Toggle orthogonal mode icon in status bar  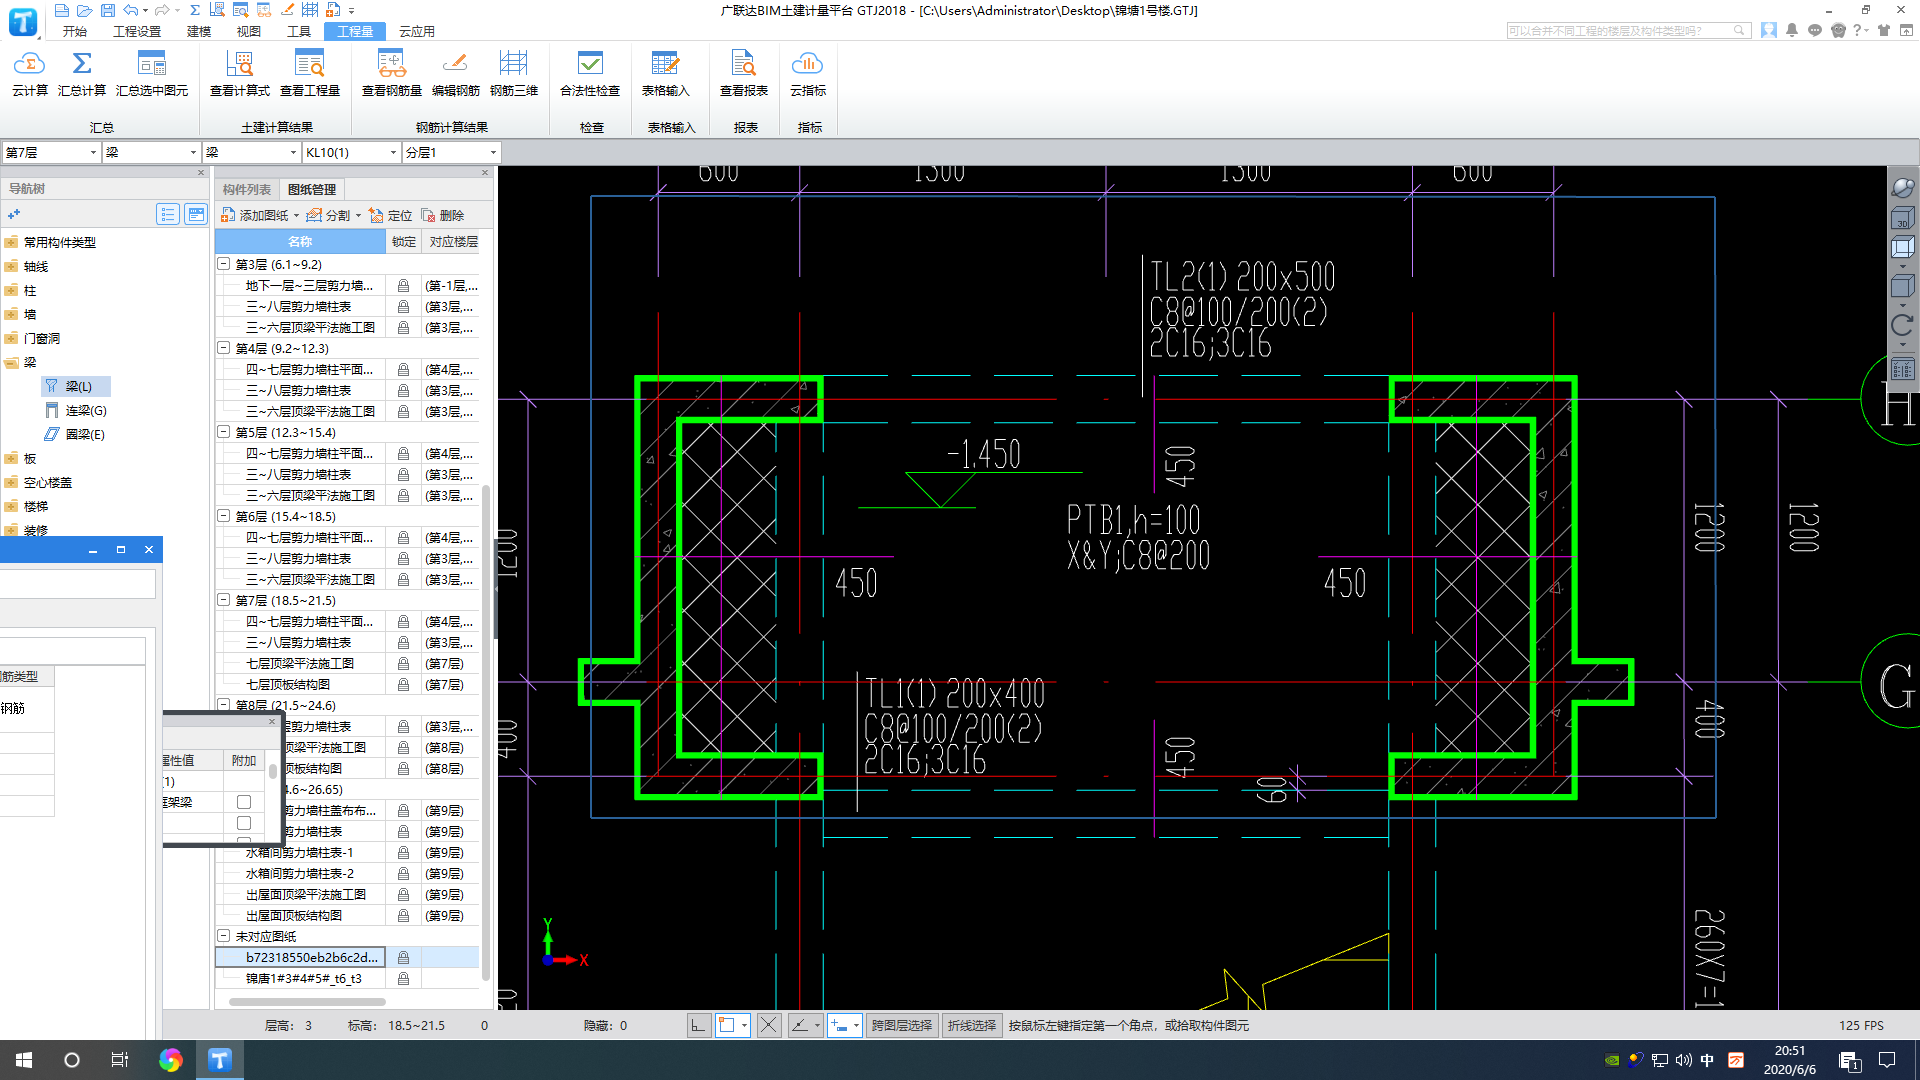[698, 1025]
